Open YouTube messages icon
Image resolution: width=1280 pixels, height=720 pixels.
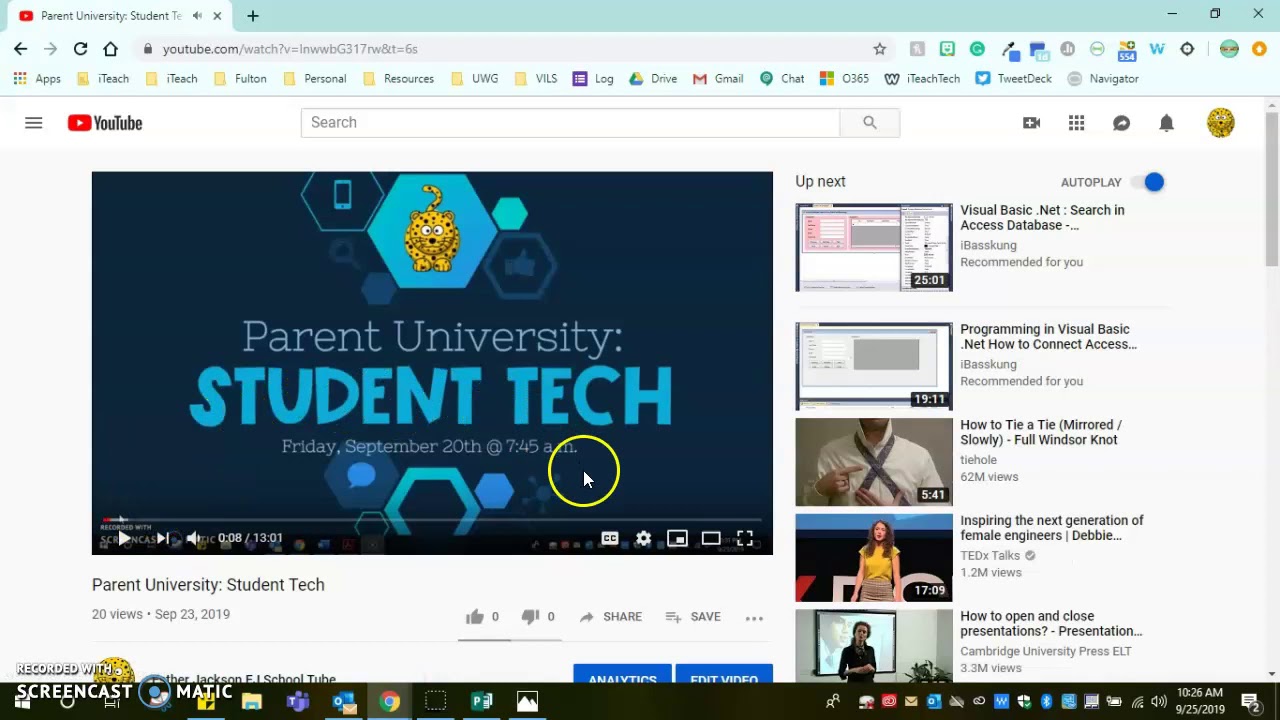(x=1121, y=123)
